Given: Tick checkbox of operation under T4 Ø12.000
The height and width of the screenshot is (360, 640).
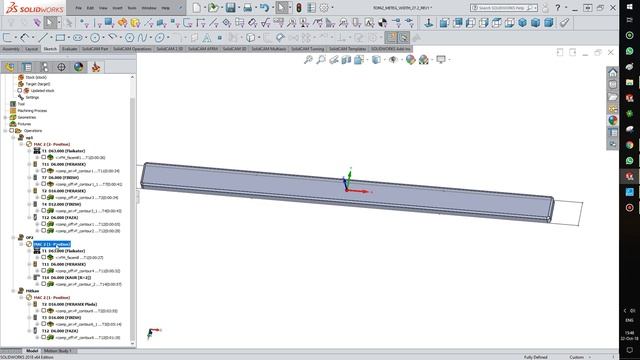Looking at the screenshot, I should (x=44, y=211).
